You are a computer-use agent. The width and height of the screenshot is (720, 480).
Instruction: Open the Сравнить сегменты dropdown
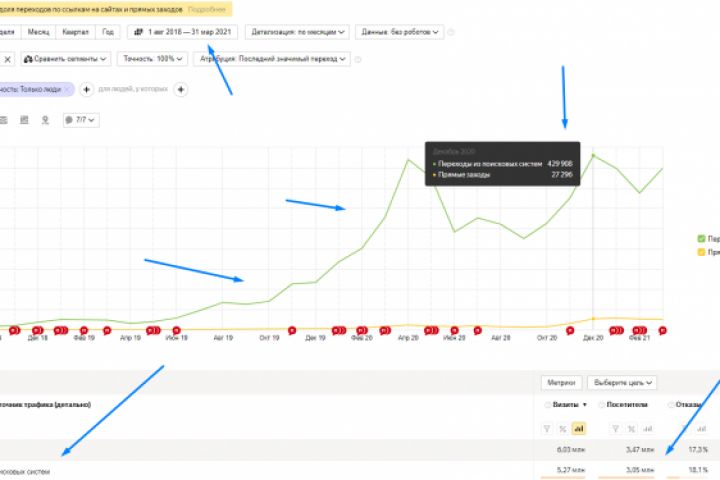65,59
